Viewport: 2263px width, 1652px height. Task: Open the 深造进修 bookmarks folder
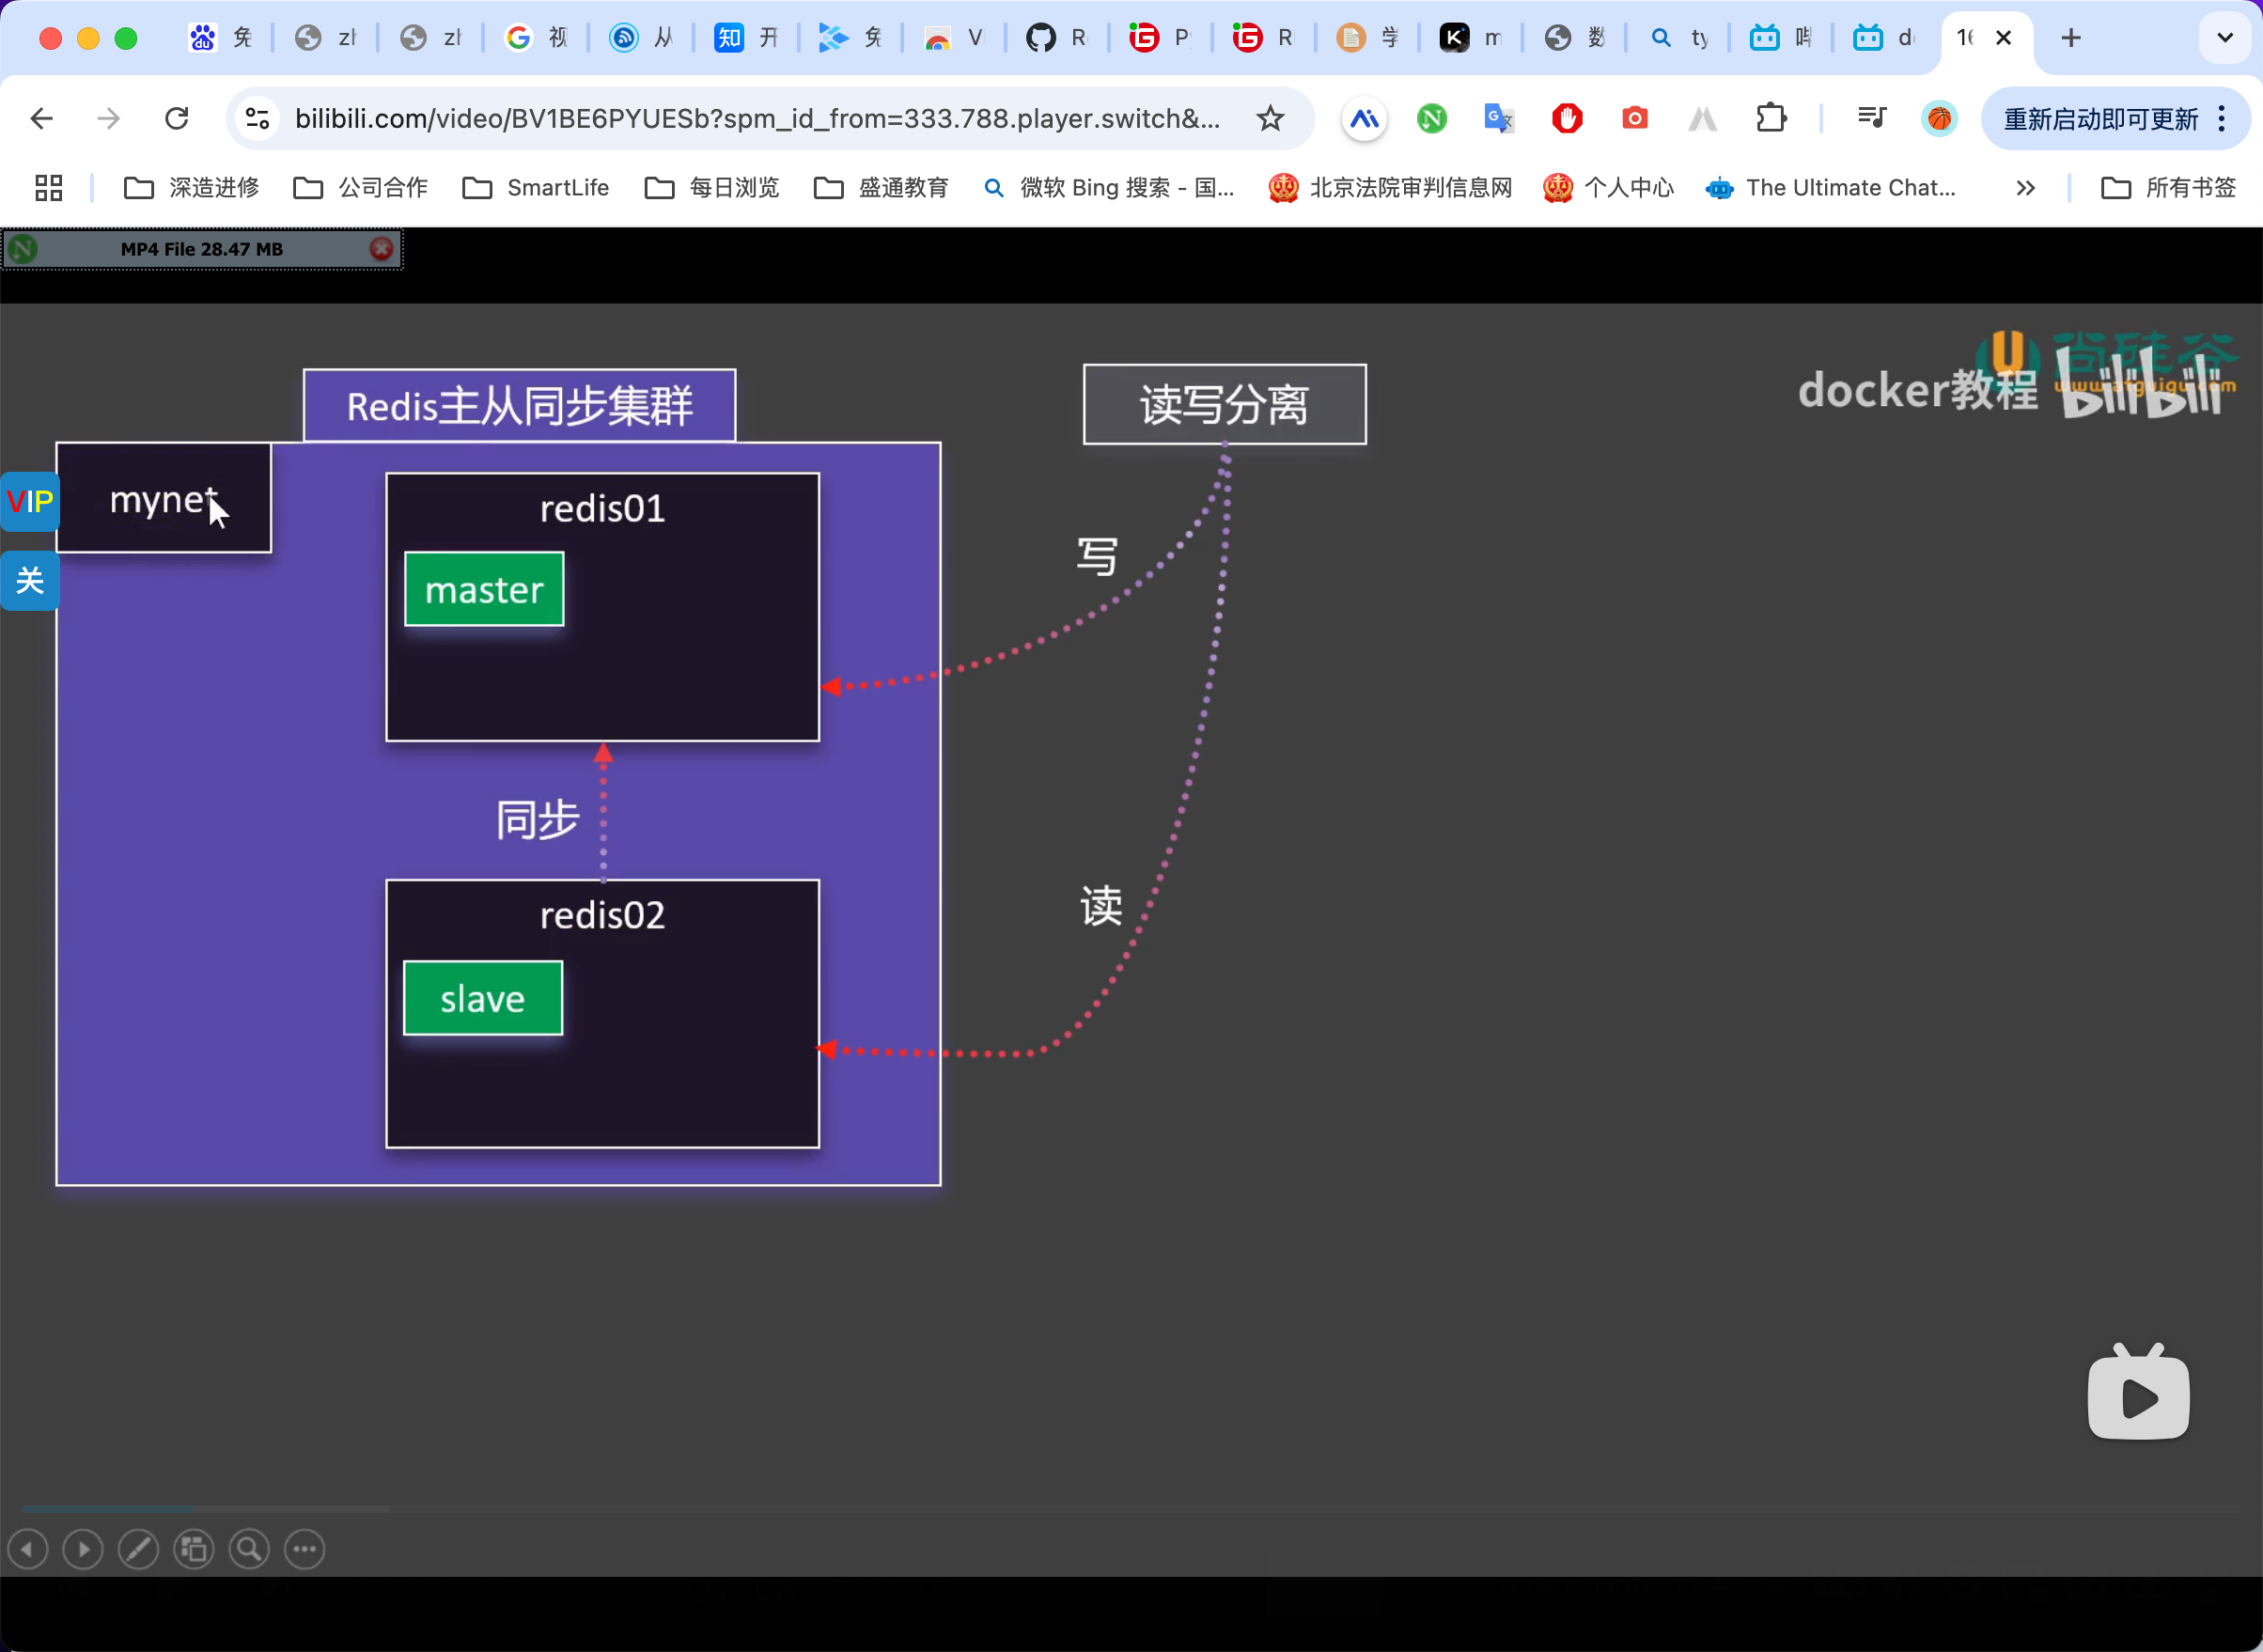point(192,188)
